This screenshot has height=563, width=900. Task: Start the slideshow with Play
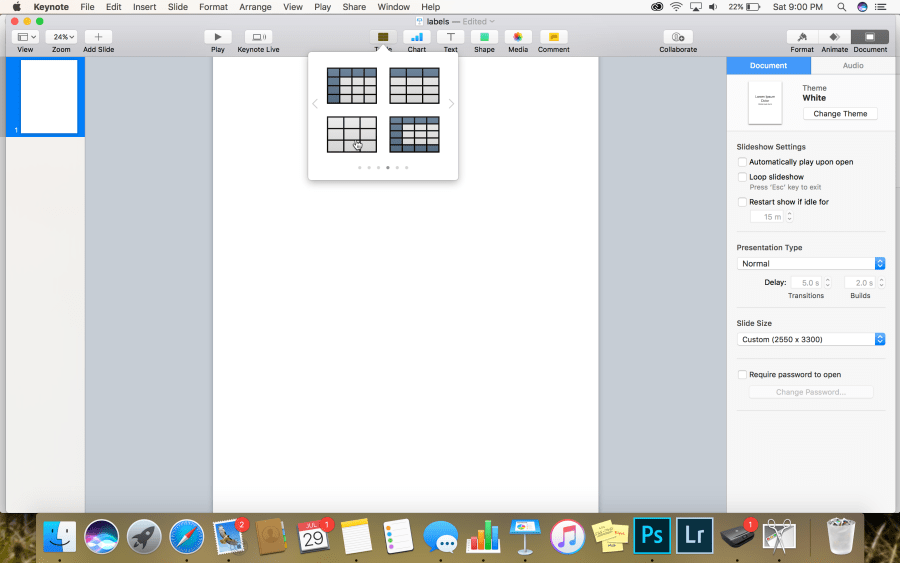pyautogui.click(x=218, y=37)
